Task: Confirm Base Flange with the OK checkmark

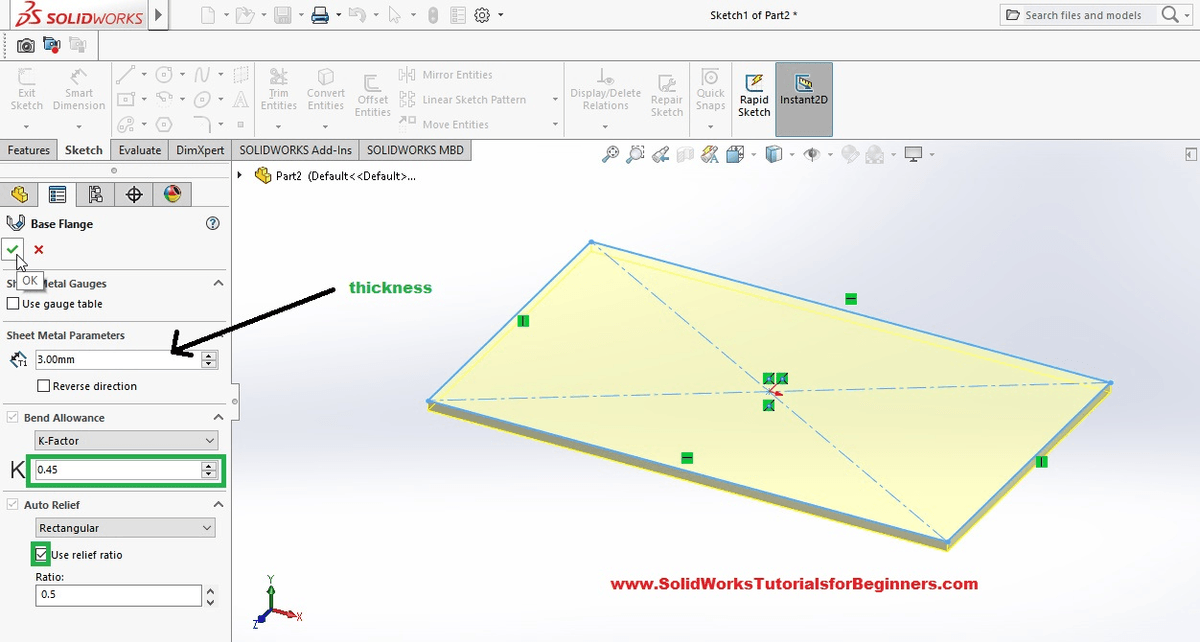Action: coord(14,249)
